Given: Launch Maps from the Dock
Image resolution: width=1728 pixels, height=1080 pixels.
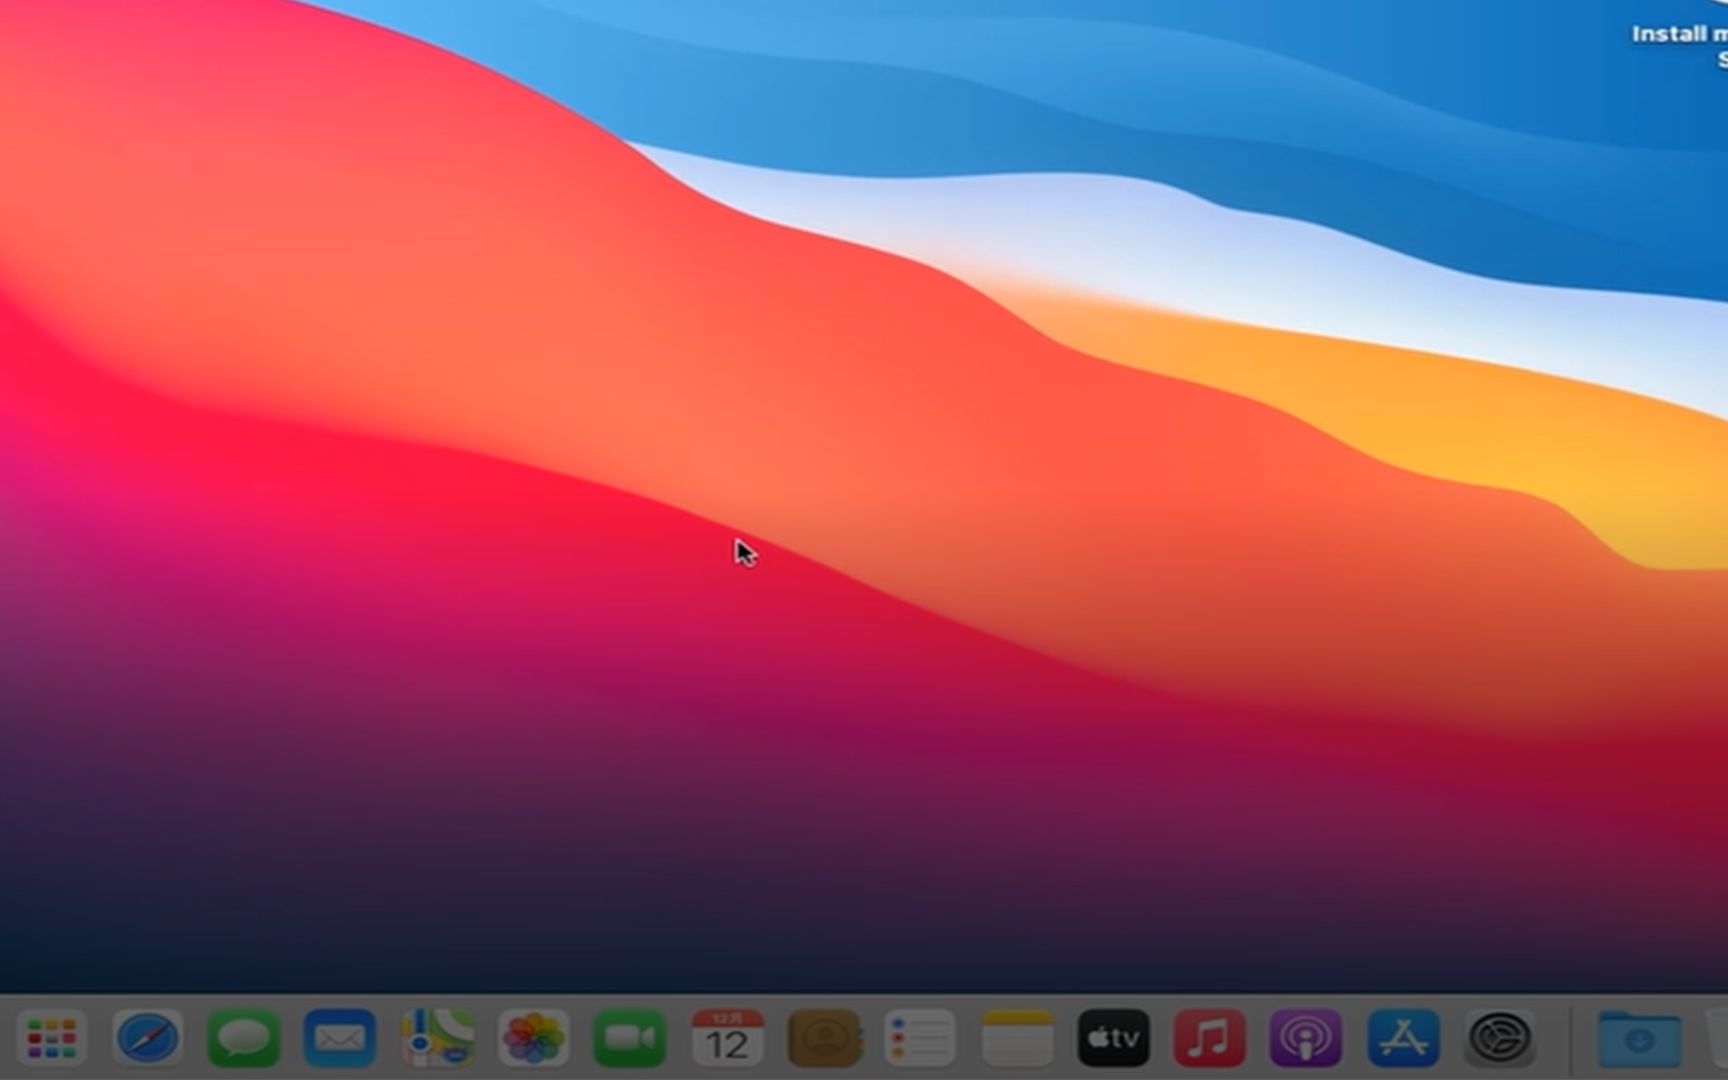Looking at the screenshot, I should click(x=437, y=1038).
